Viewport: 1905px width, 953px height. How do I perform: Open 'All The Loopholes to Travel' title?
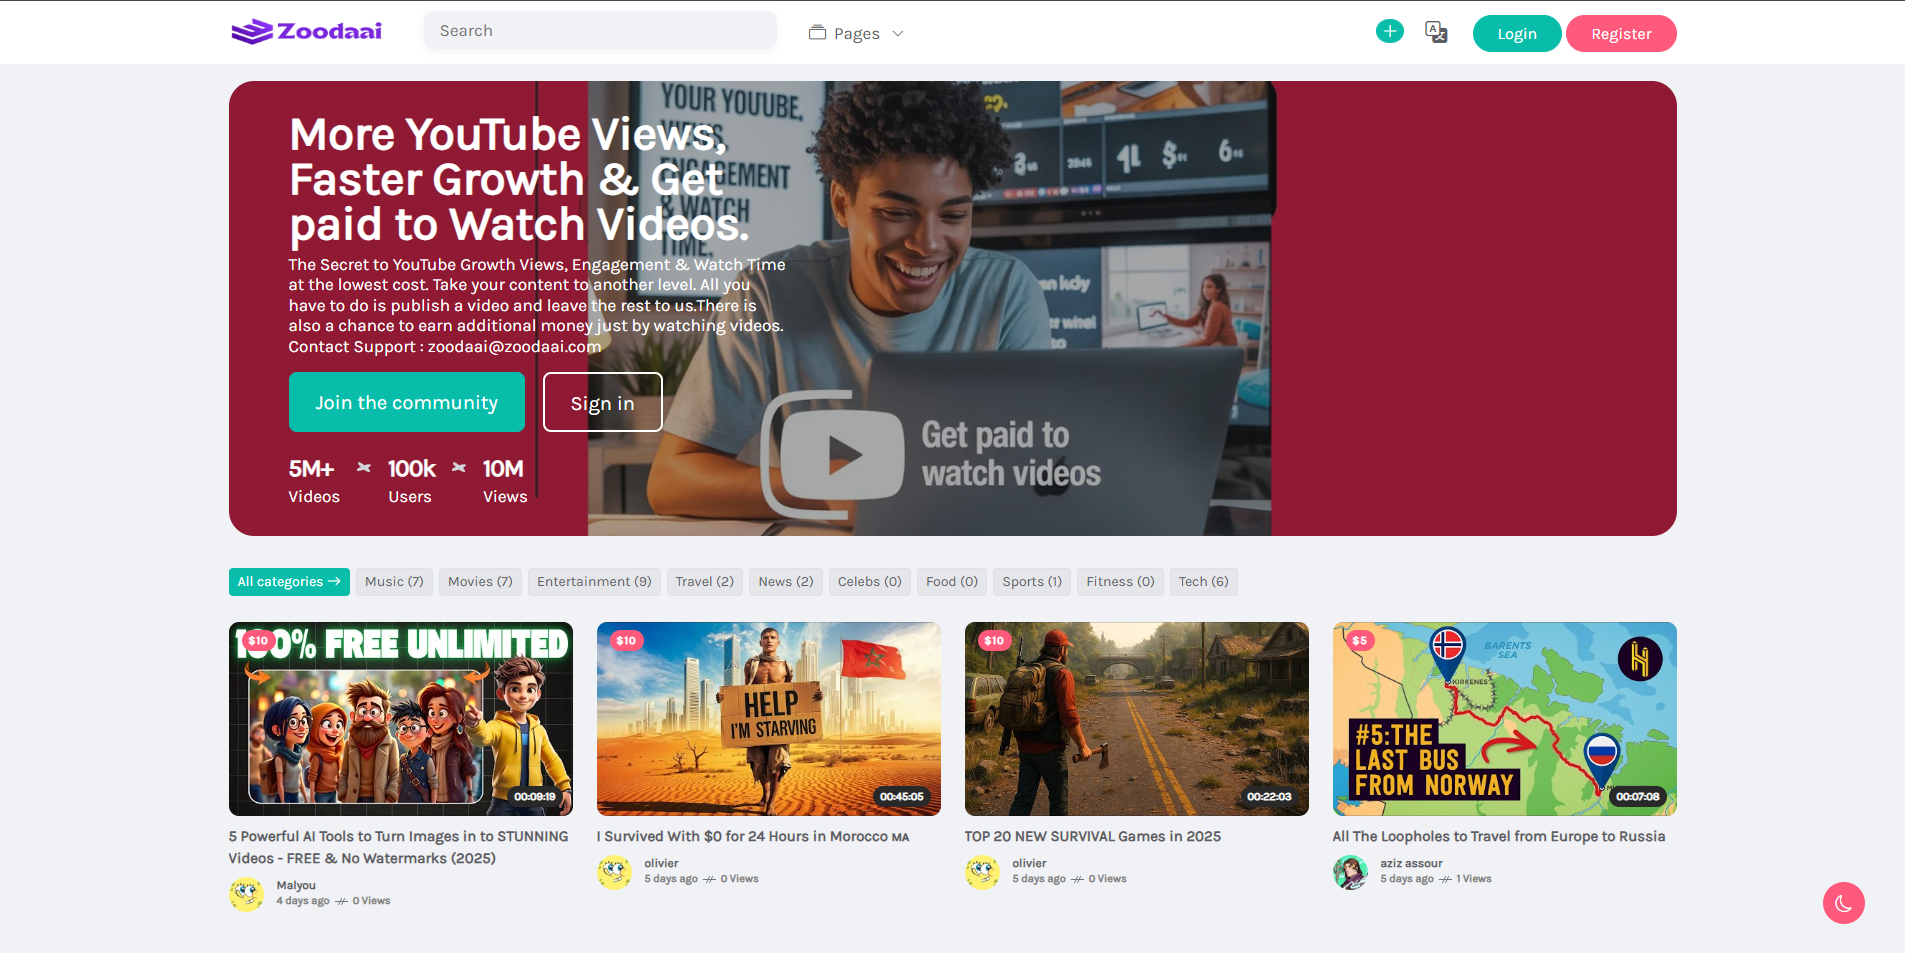[x=1499, y=837]
